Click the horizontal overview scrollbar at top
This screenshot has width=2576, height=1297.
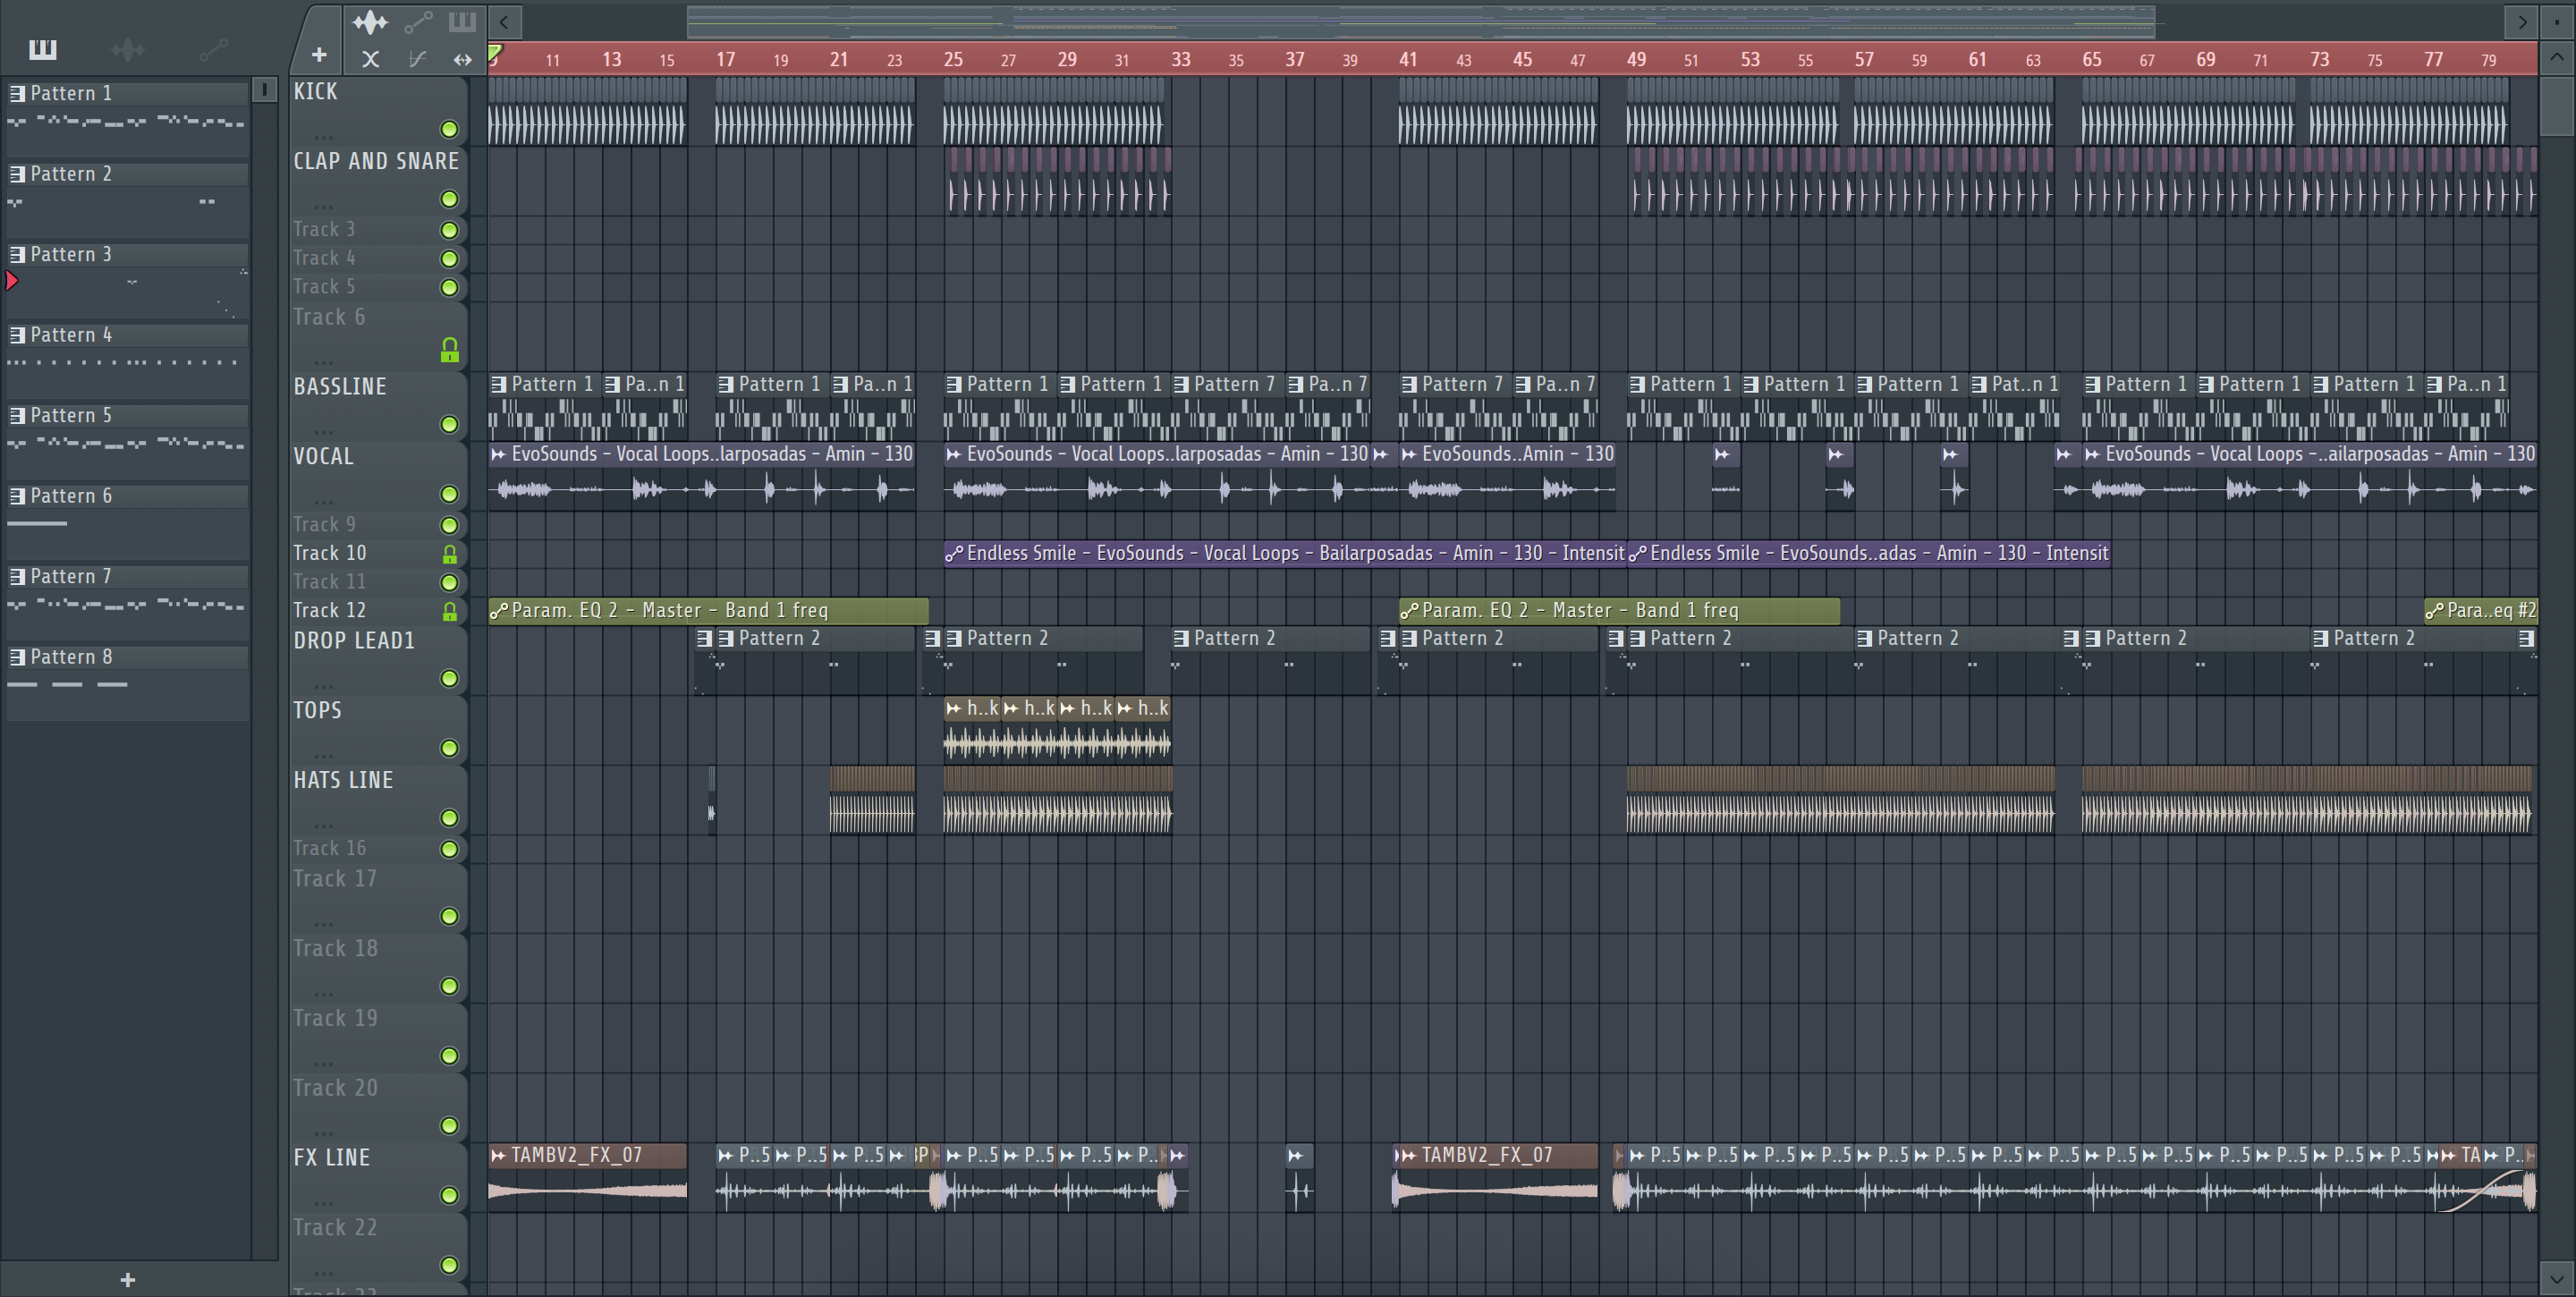[1420, 21]
